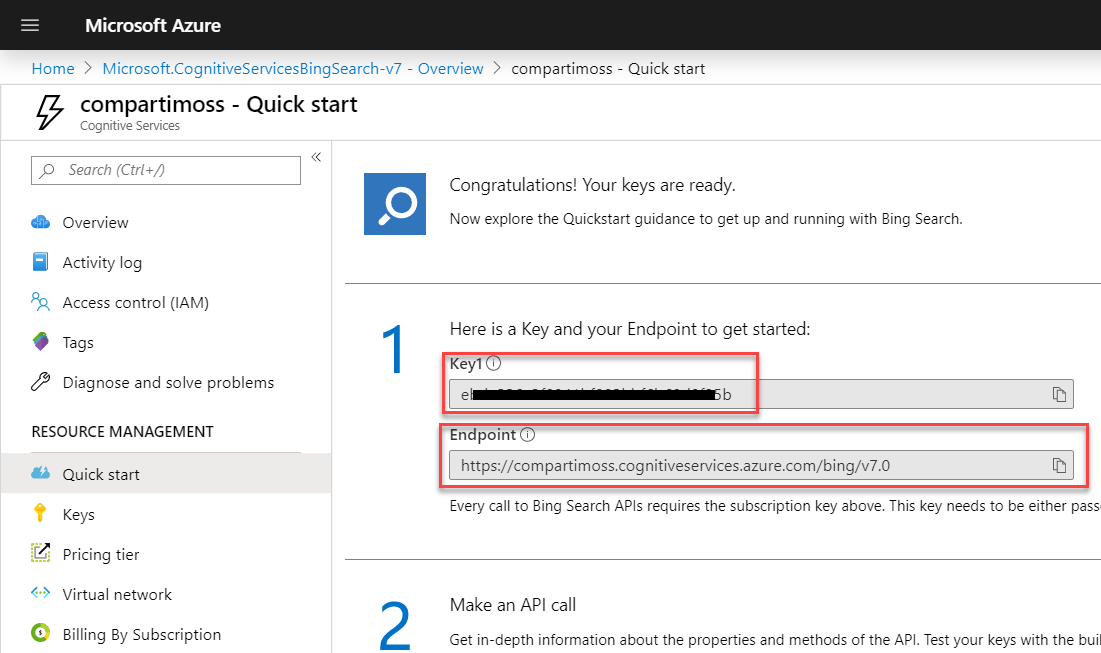Collapse the left sidebar
This screenshot has height=653, width=1101.
pyautogui.click(x=316, y=157)
